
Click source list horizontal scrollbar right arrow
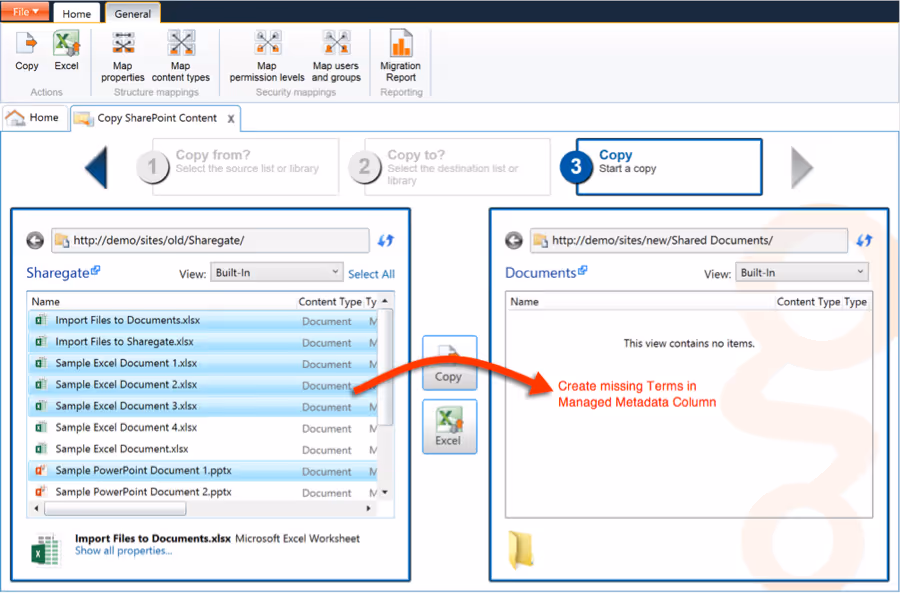click(x=368, y=509)
